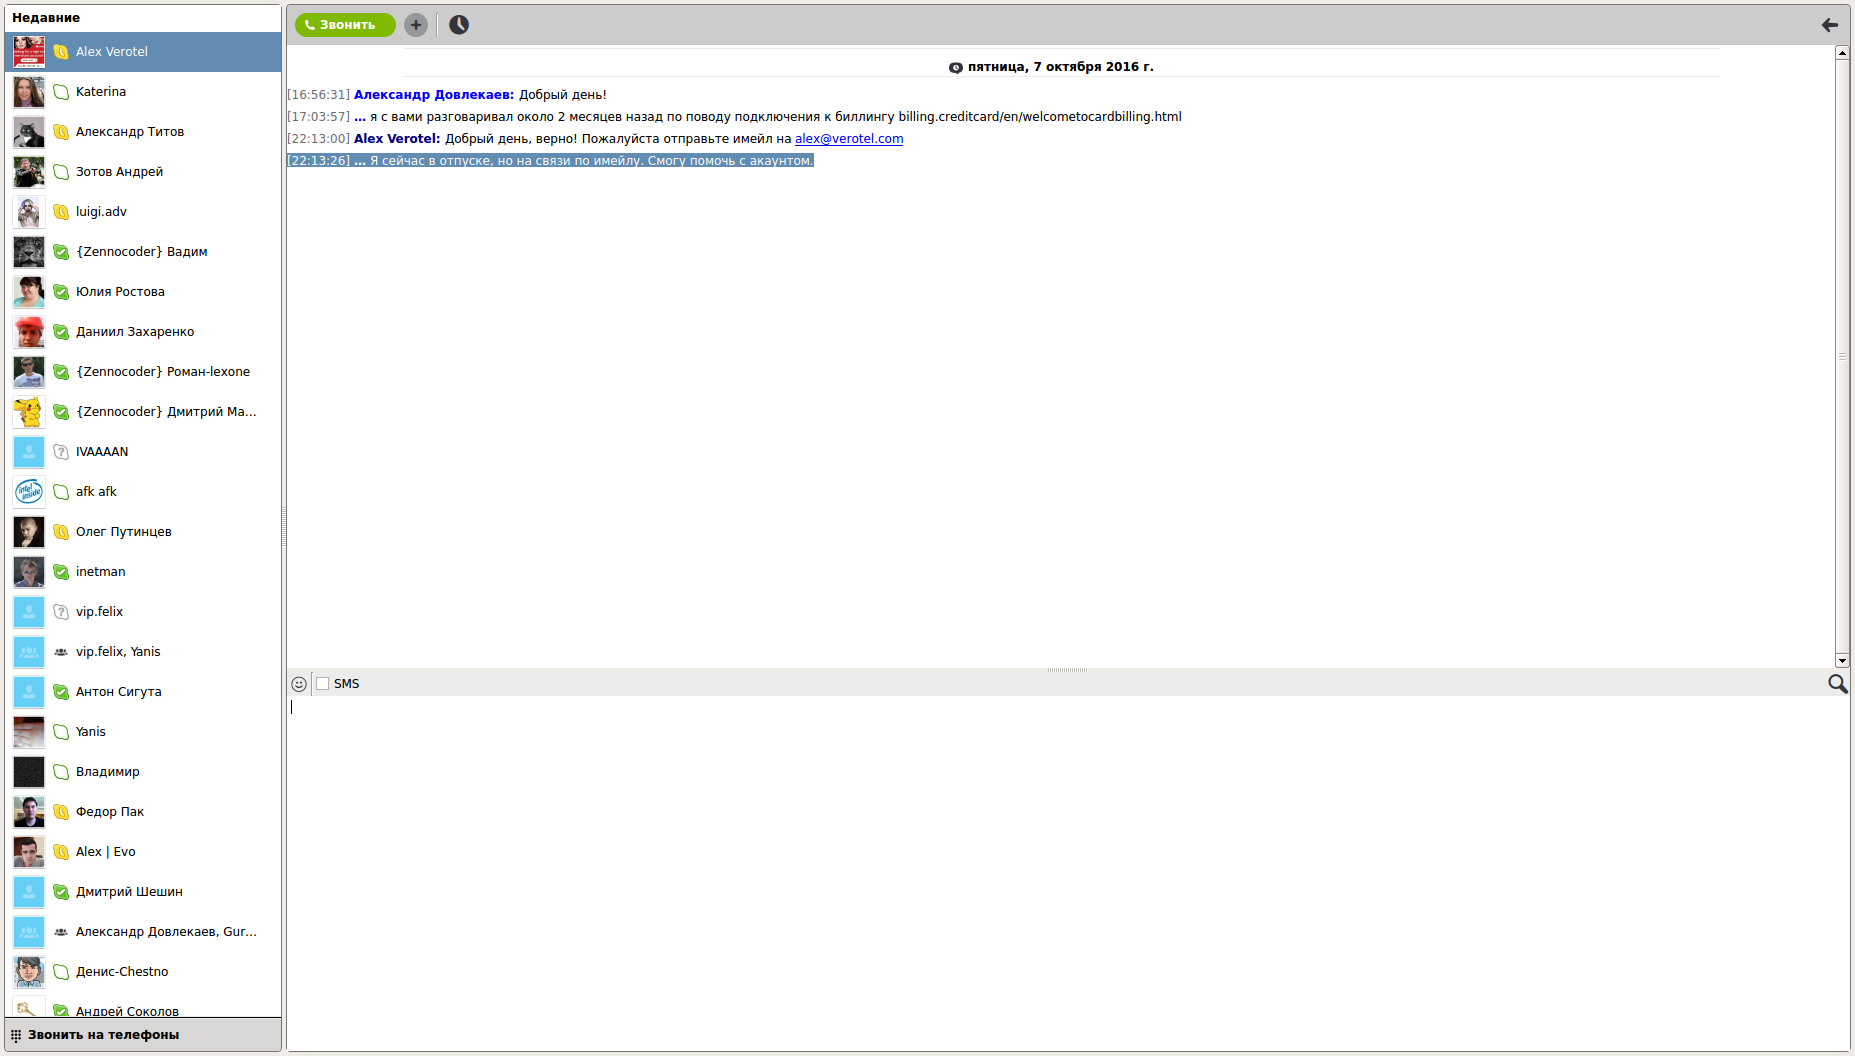This screenshot has height=1056, width=1855.
Task: Click away status icon of Олег Путинцев
Action: click(x=61, y=532)
